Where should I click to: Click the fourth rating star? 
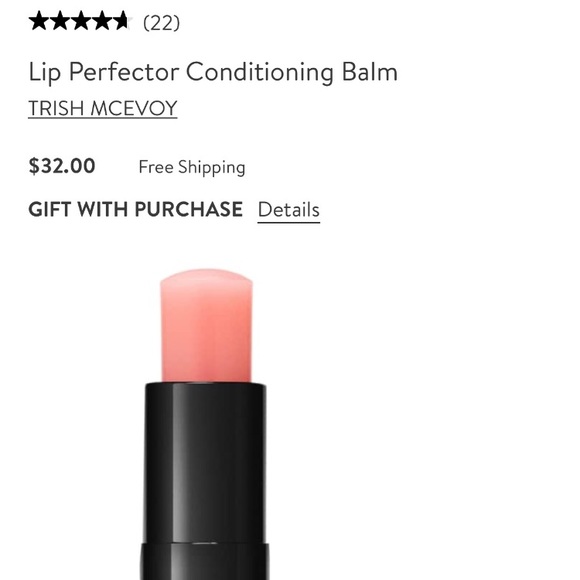[102, 21]
